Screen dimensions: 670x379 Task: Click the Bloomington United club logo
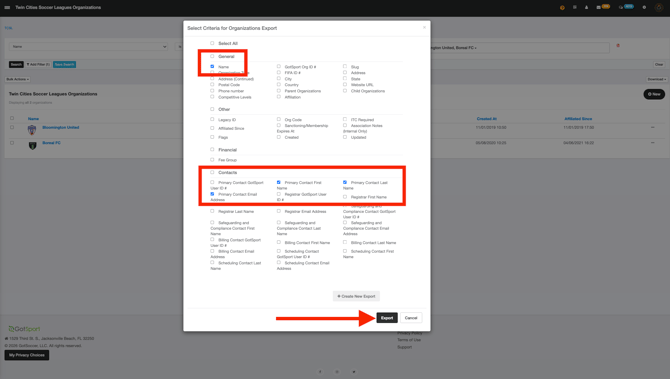point(32,130)
